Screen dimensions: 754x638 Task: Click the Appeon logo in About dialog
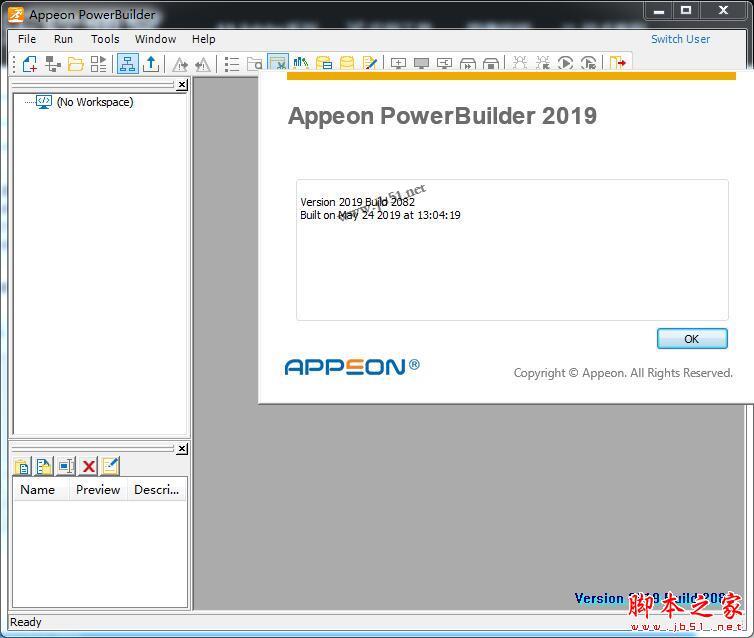352,367
